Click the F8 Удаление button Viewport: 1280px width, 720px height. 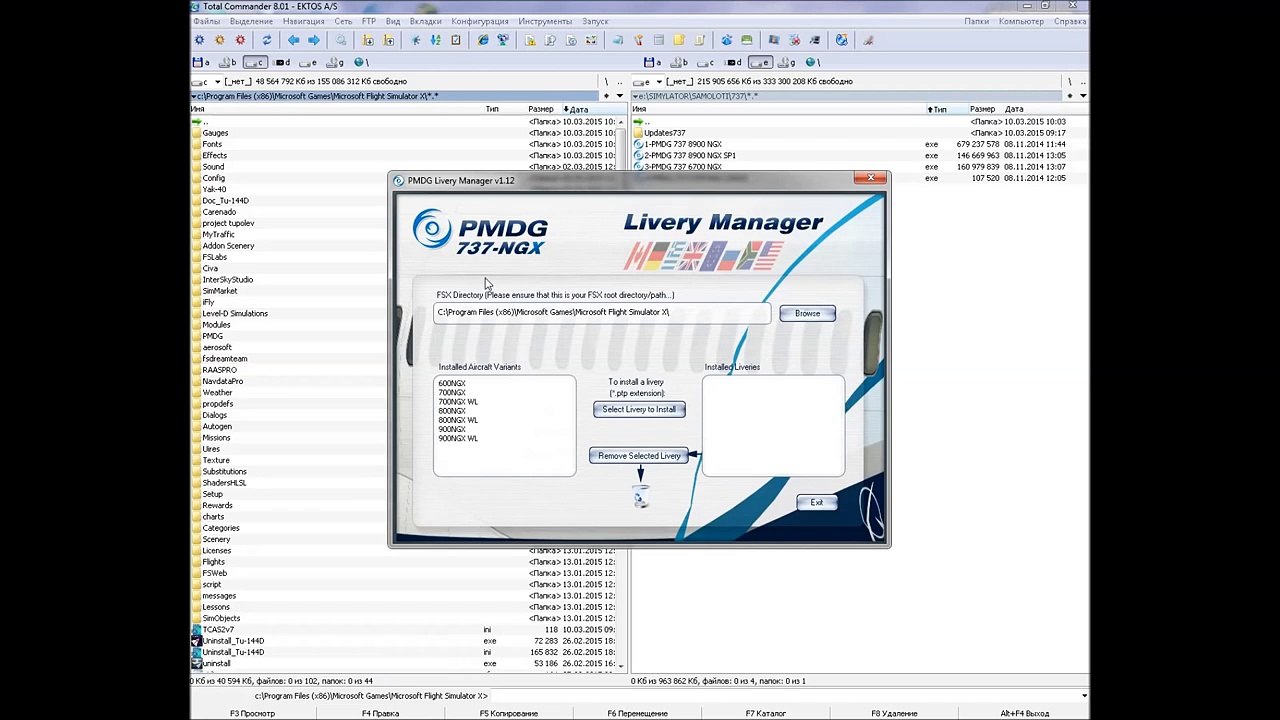point(894,713)
